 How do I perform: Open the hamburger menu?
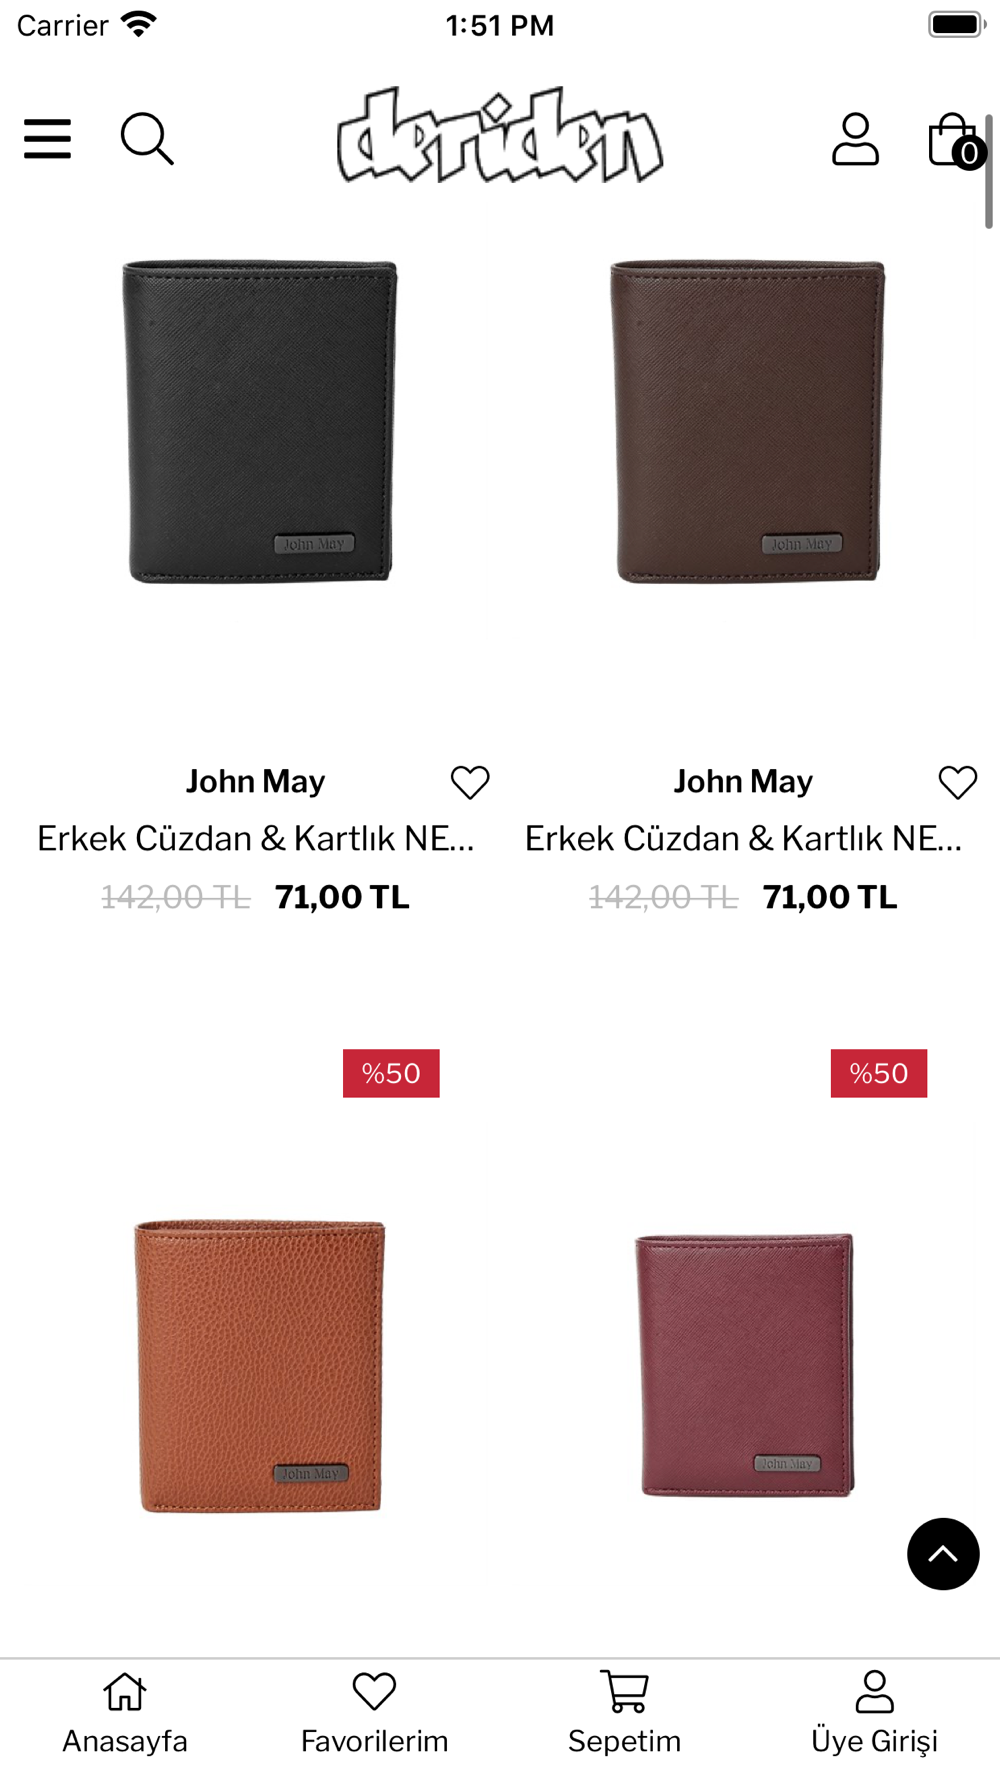click(48, 138)
